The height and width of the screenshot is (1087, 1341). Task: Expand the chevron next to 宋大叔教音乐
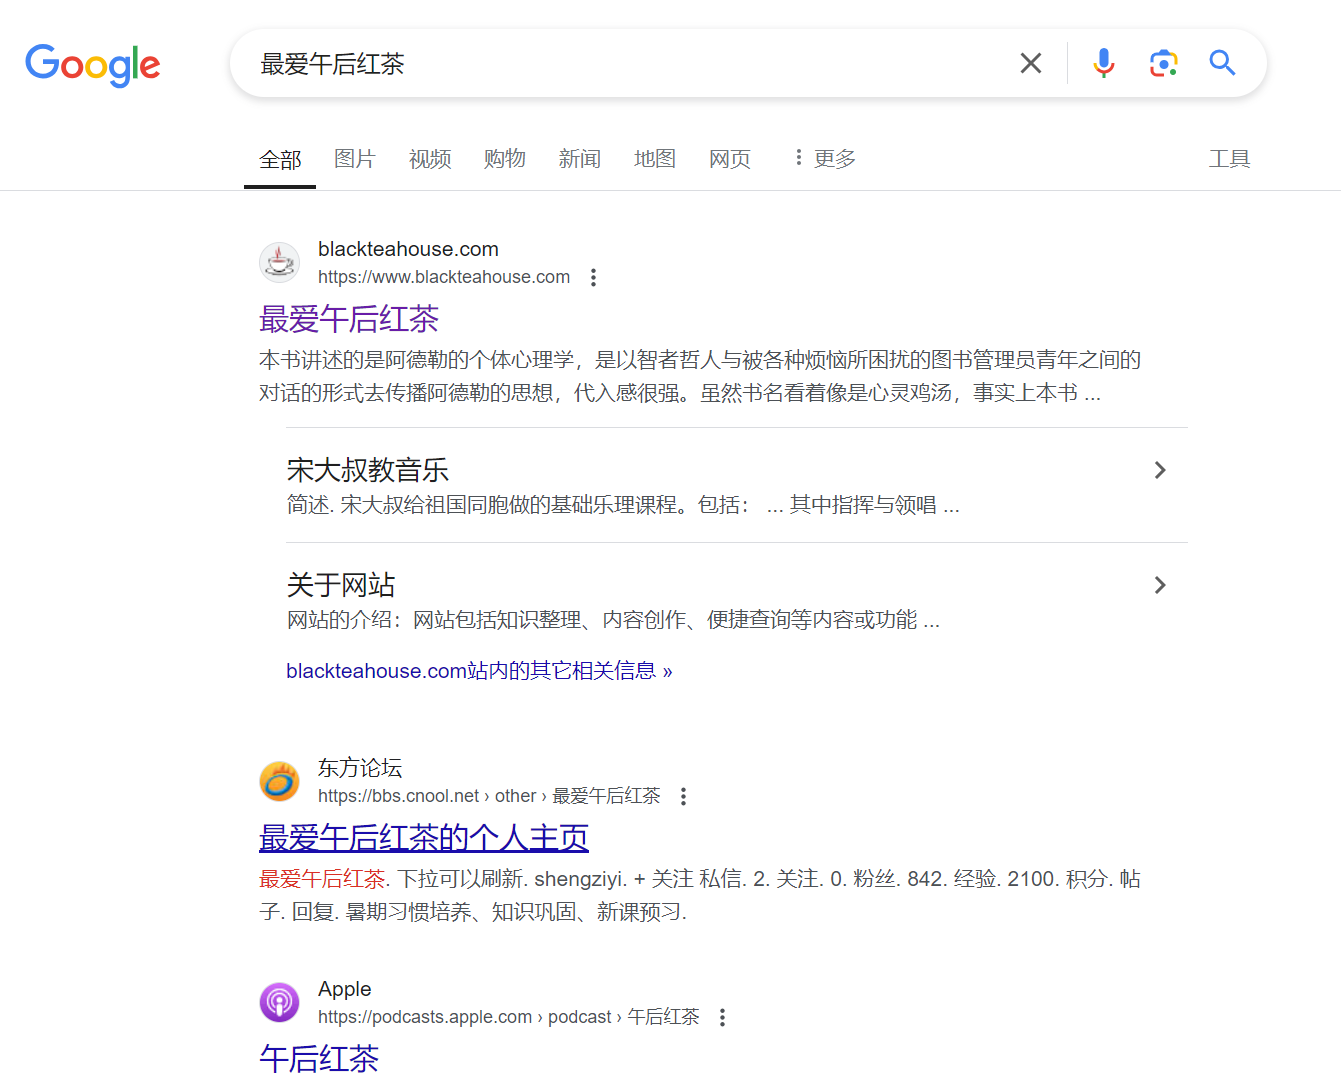click(1160, 470)
